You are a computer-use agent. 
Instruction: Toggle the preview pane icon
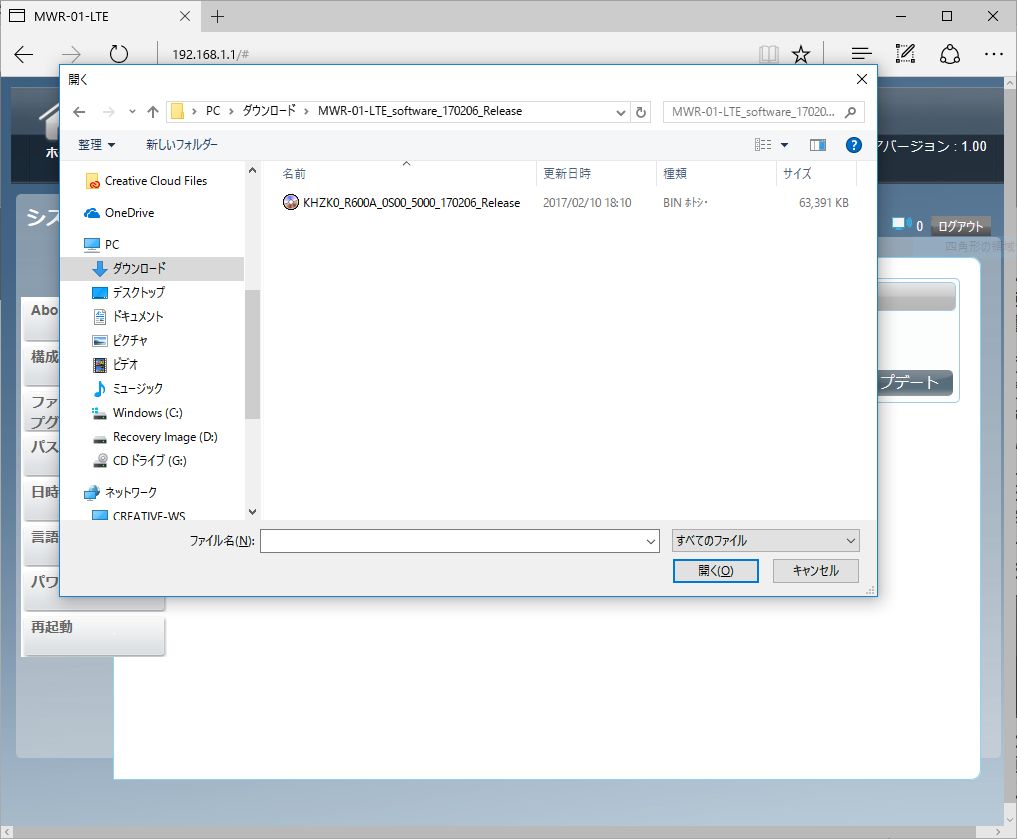[x=818, y=145]
